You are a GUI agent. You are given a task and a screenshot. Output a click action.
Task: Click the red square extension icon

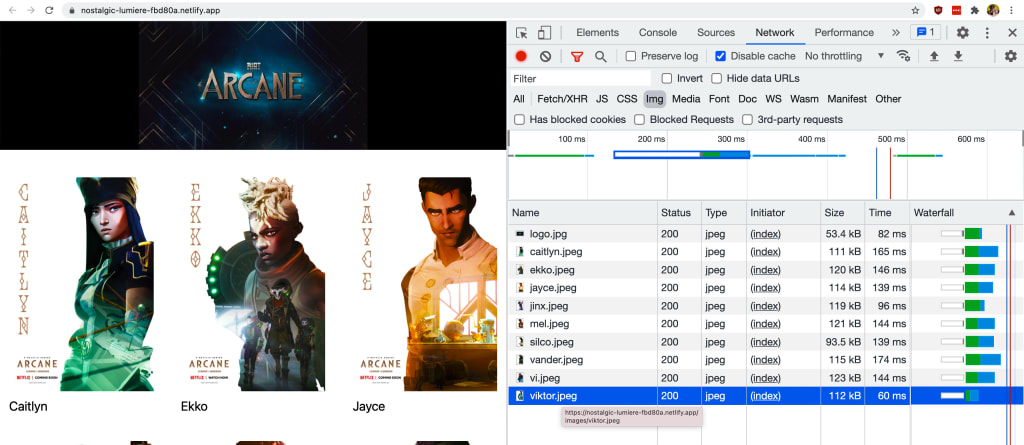pyautogui.click(x=956, y=10)
